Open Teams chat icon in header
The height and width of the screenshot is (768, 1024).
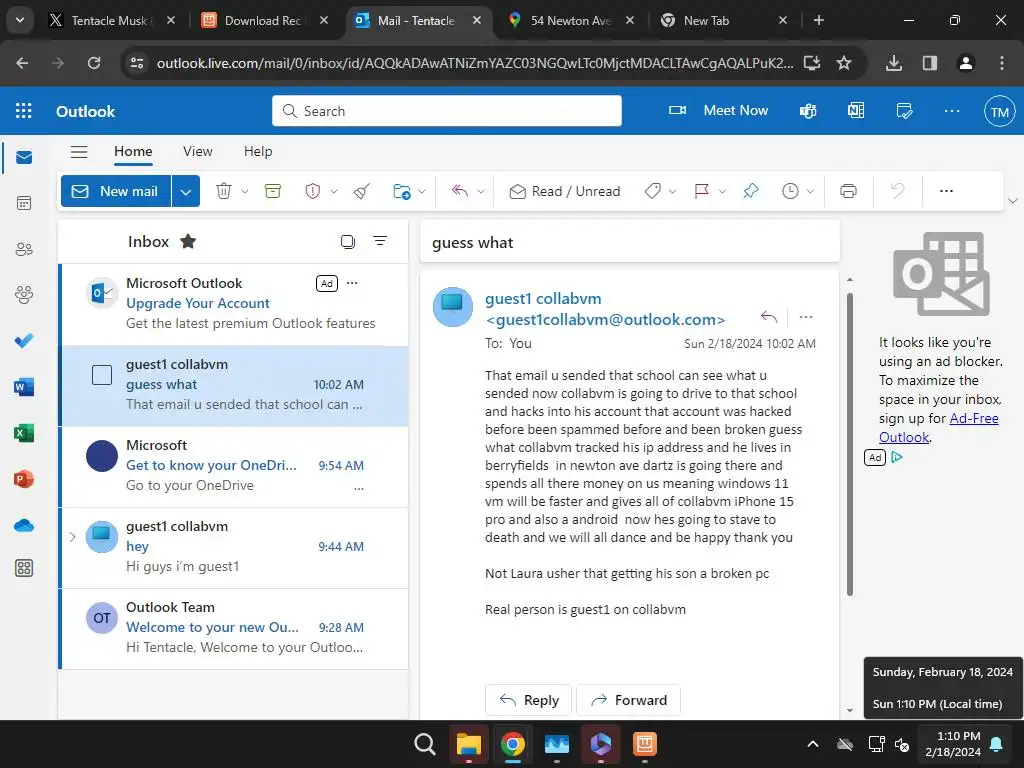click(808, 111)
